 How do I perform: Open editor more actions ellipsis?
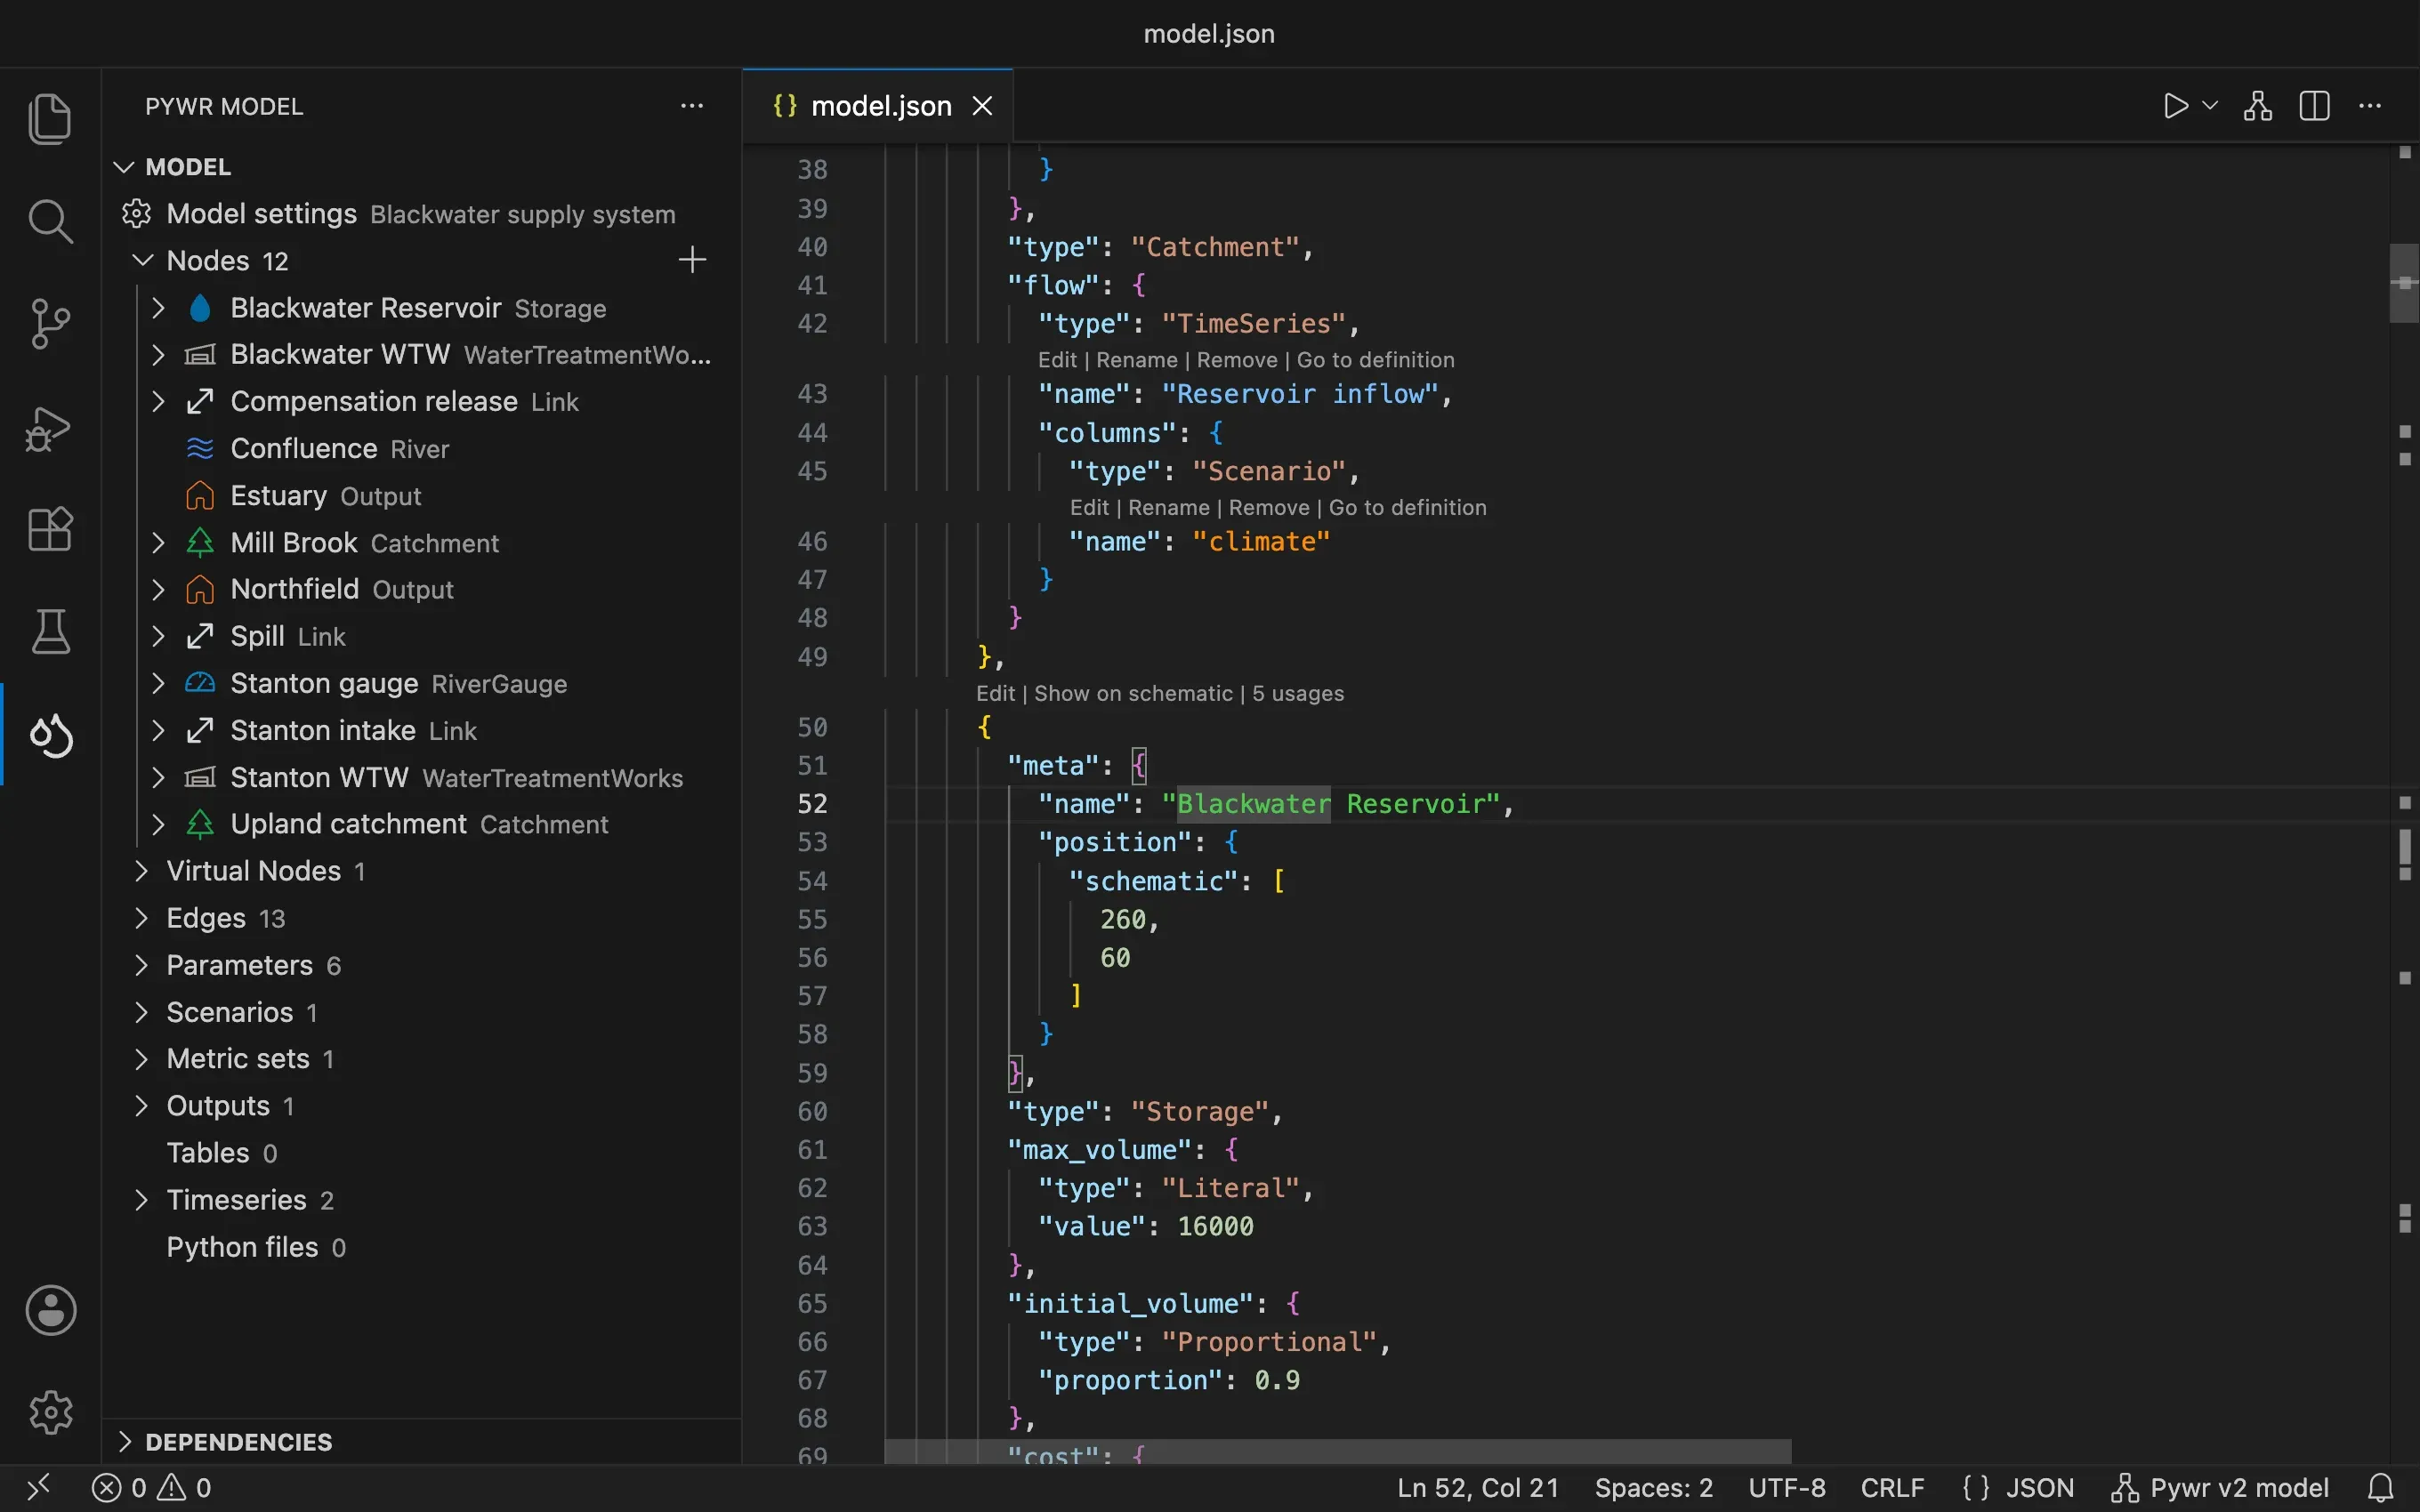[2370, 106]
